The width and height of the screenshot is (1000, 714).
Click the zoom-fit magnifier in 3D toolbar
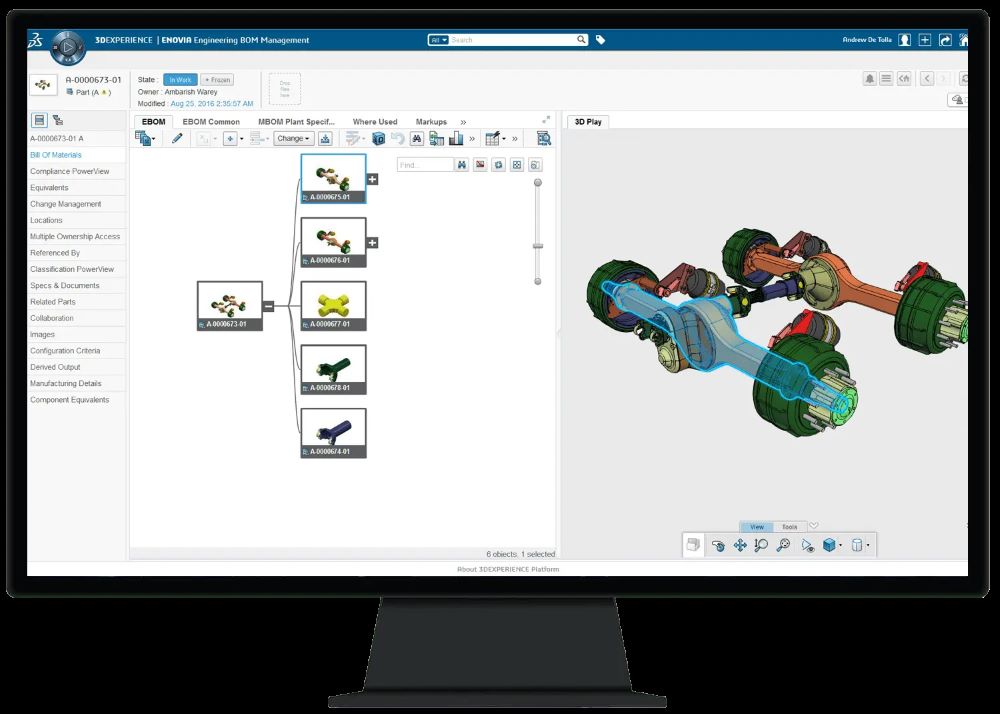coord(783,546)
